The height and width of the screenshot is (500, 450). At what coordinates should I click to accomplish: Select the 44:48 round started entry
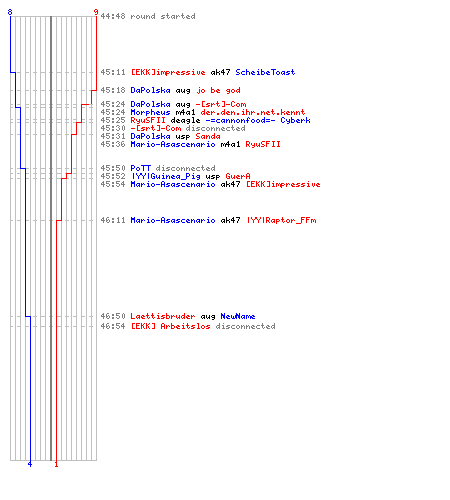click(148, 16)
